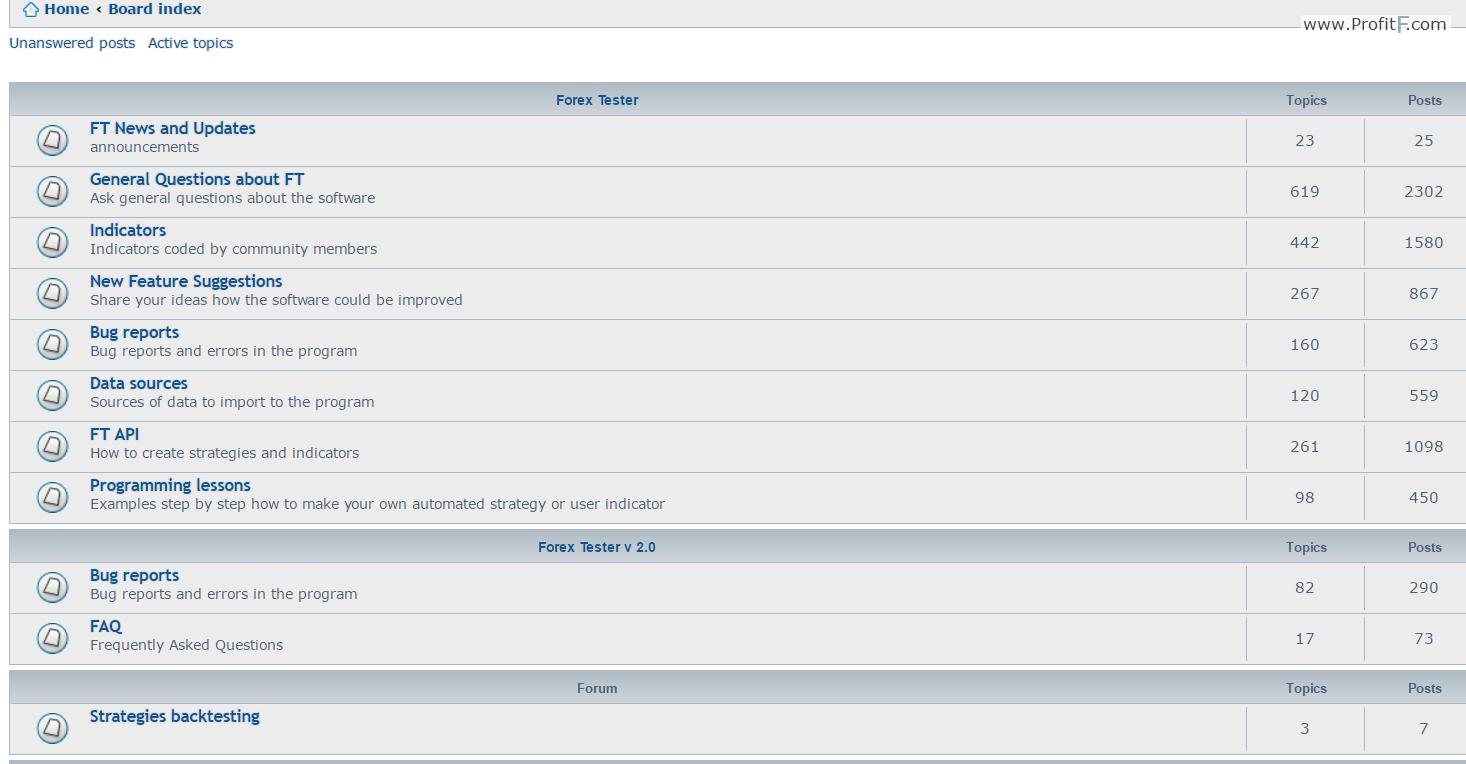Image resolution: width=1466 pixels, height=764 pixels.
Task: Click 'Sources of data to import' description
Action: [232, 402]
